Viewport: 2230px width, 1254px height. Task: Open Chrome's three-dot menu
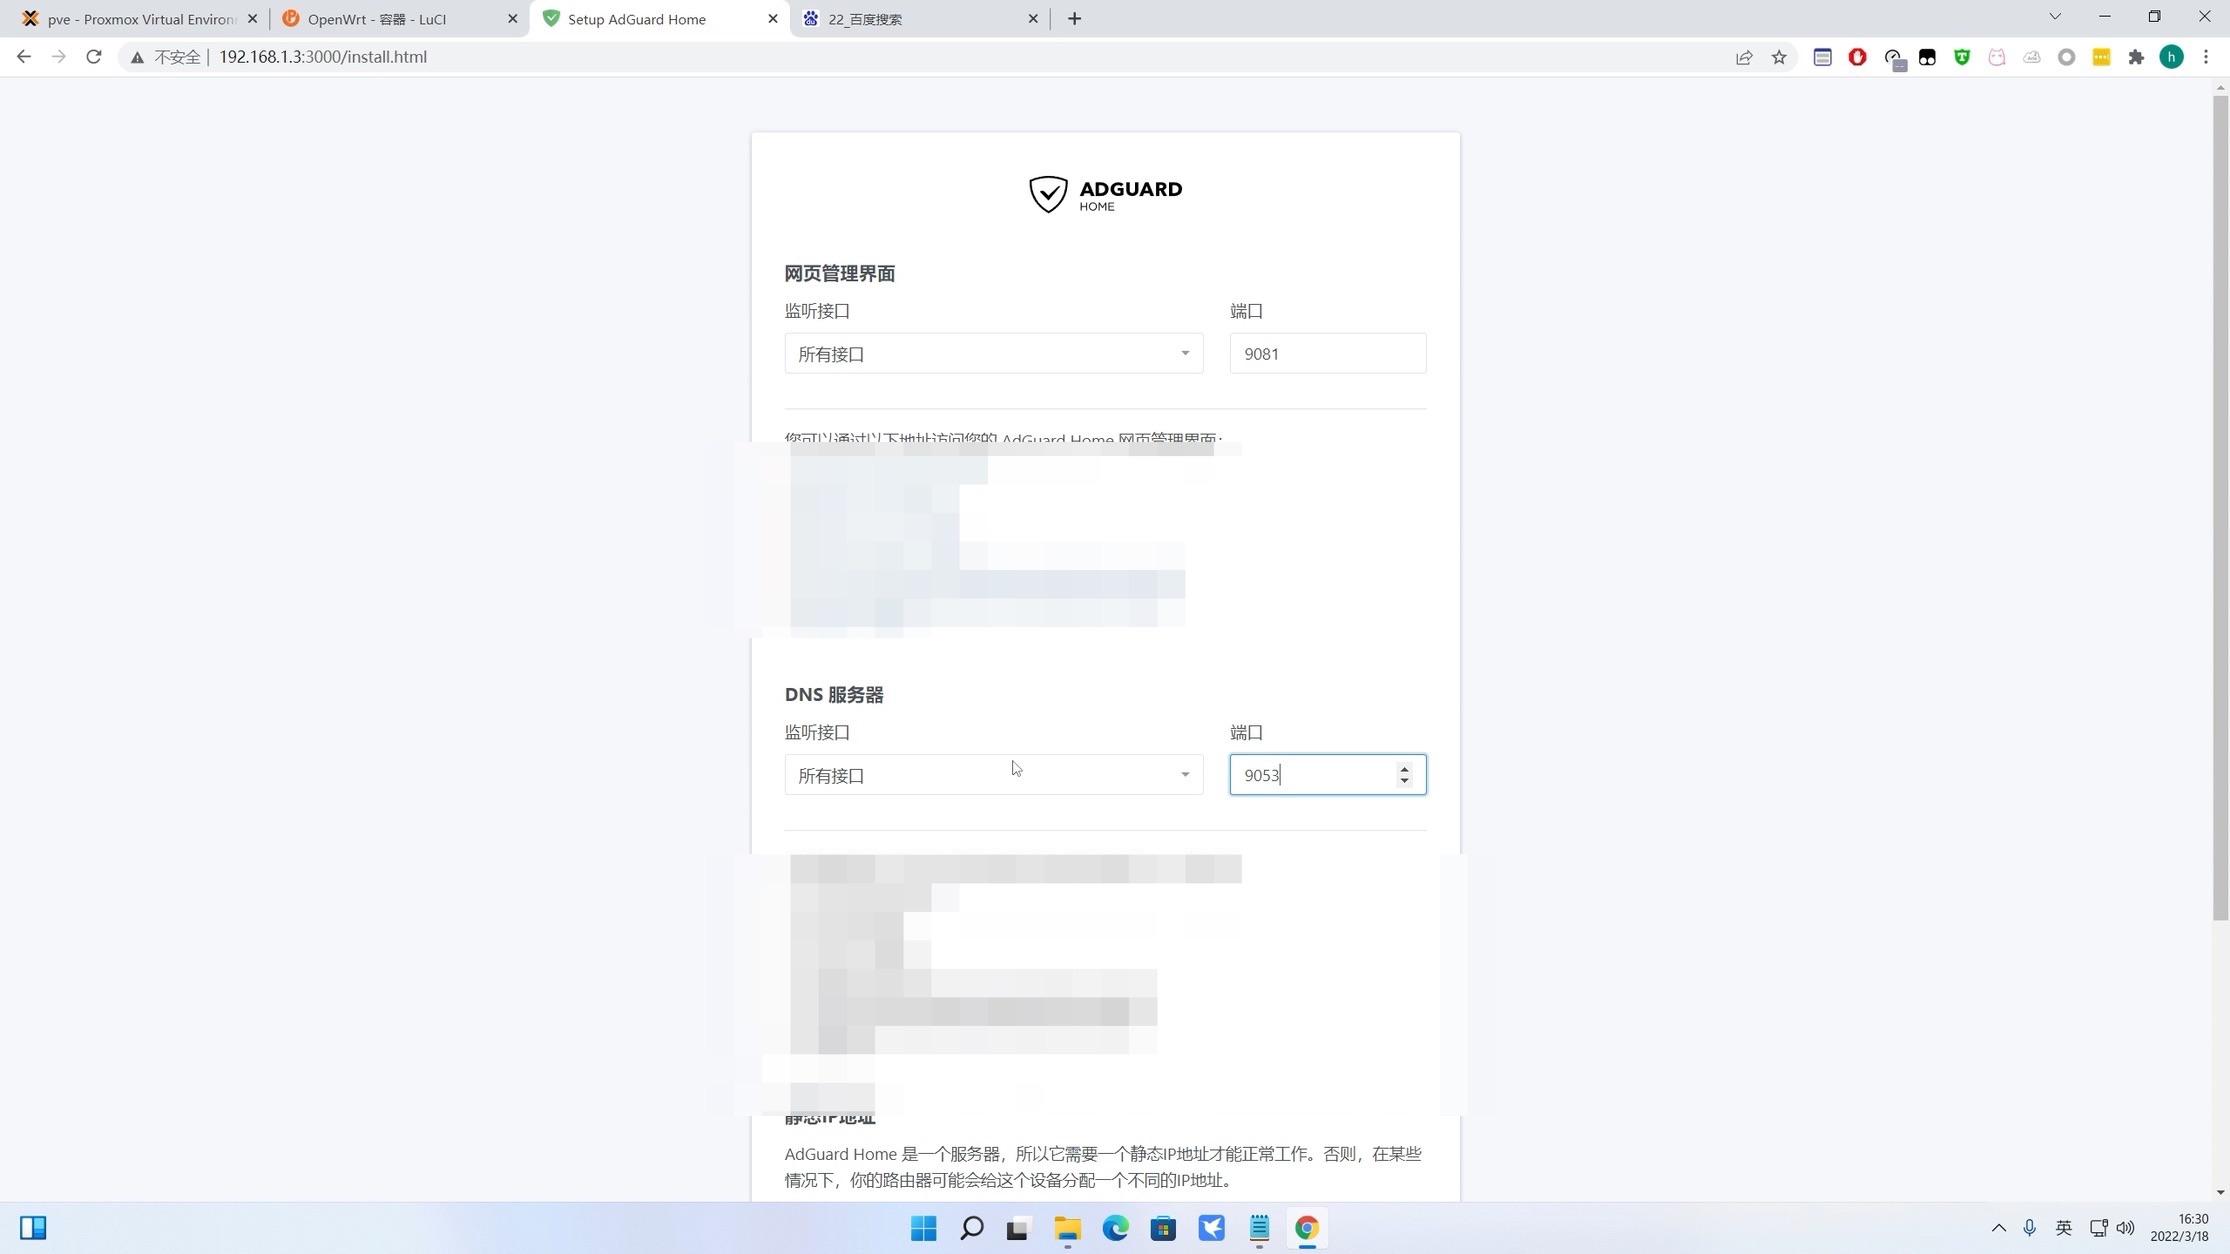click(x=2206, y=57)
